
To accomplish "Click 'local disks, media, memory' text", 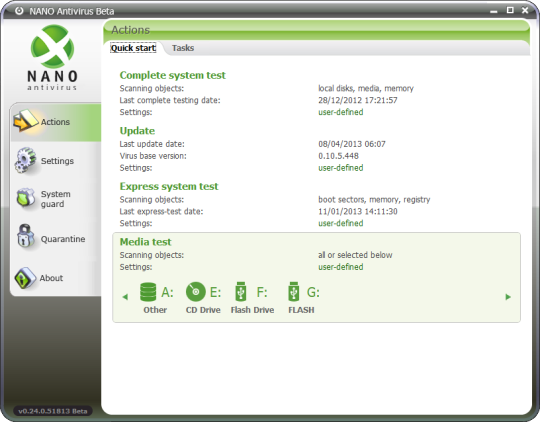I will [x=366, y=89].
